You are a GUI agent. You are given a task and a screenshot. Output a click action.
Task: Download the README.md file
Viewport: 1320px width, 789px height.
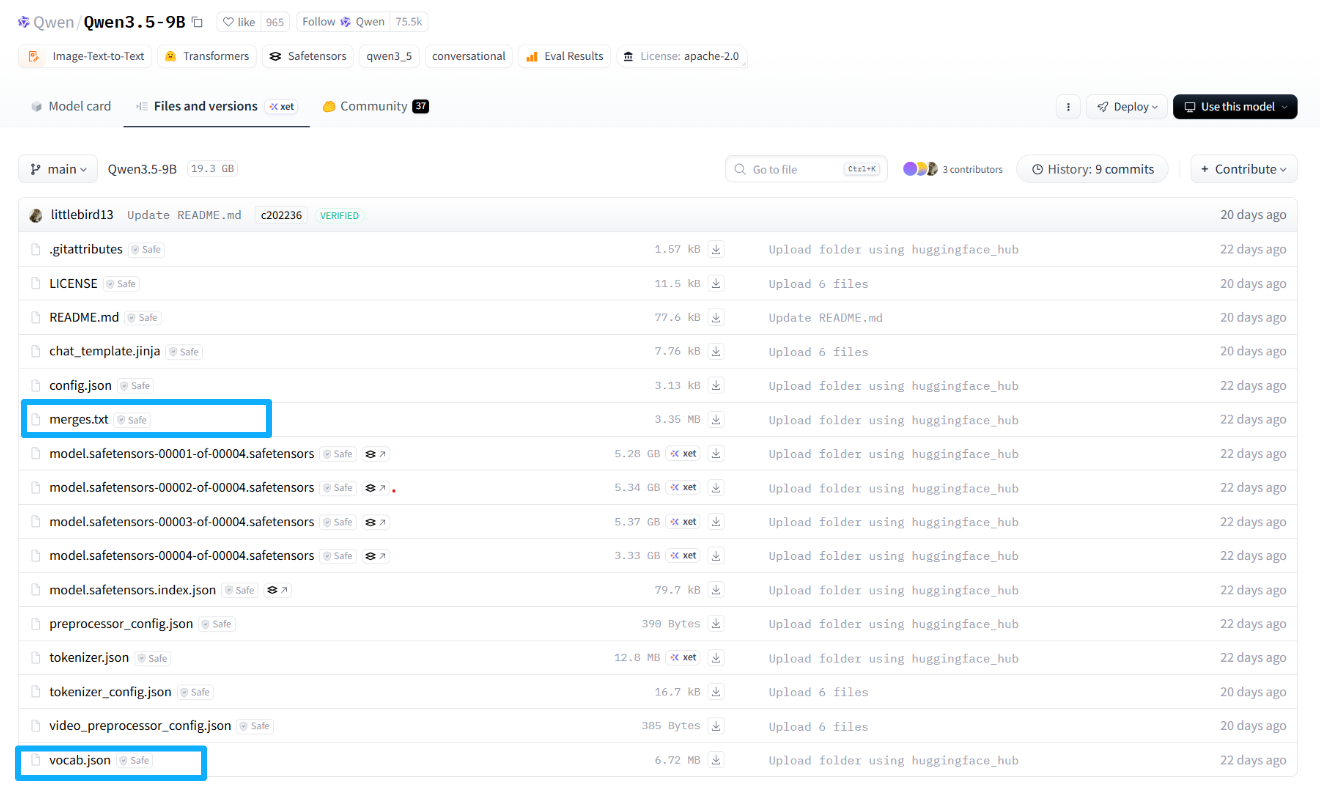pyautogui.click(x=716, y=318)
